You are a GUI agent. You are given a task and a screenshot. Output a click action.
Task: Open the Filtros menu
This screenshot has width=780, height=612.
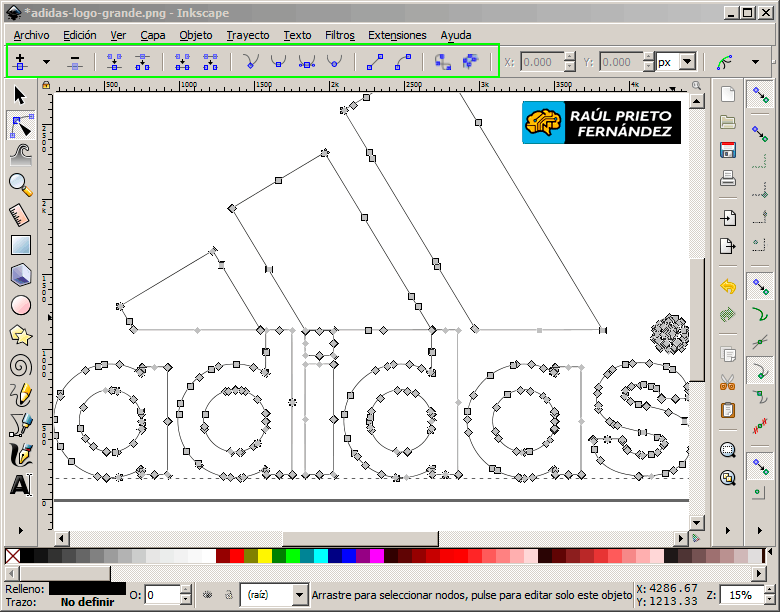pyautogui.click(x=339, y=35)
